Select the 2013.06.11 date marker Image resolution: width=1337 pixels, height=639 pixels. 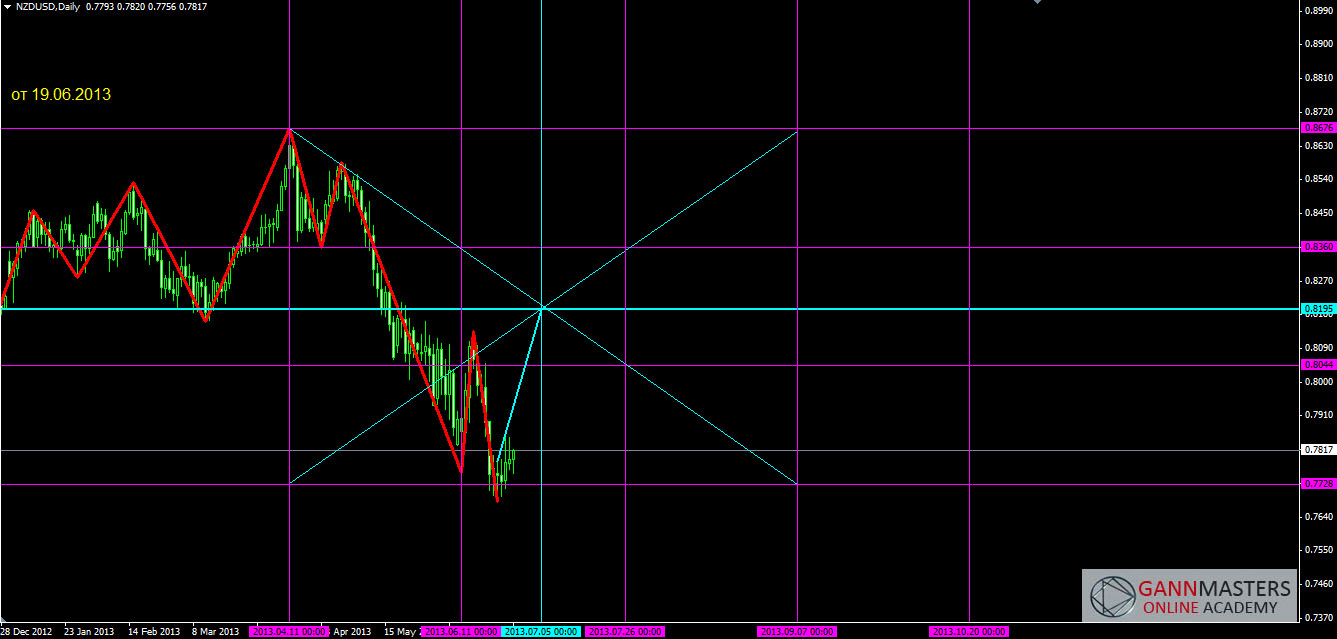click(x=461, y=632)
